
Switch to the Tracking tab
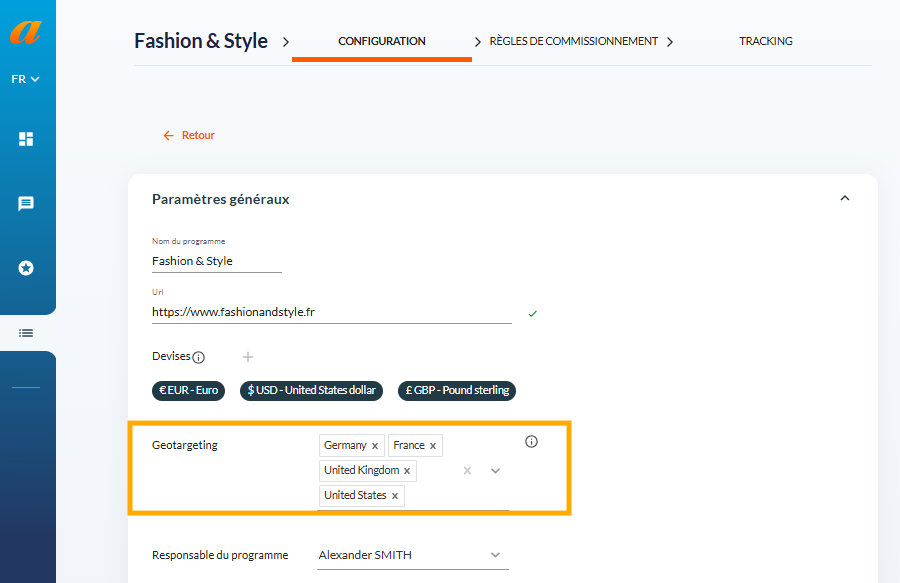click(766, 41)
